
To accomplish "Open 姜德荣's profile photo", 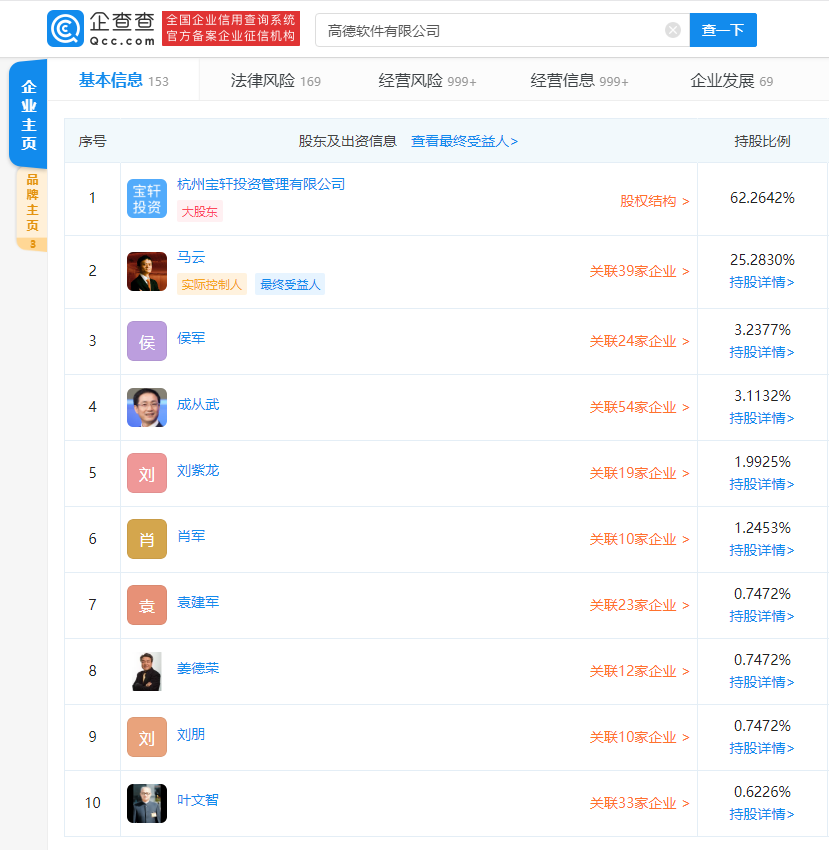I will pyautogui.click(x=147, y=671).
